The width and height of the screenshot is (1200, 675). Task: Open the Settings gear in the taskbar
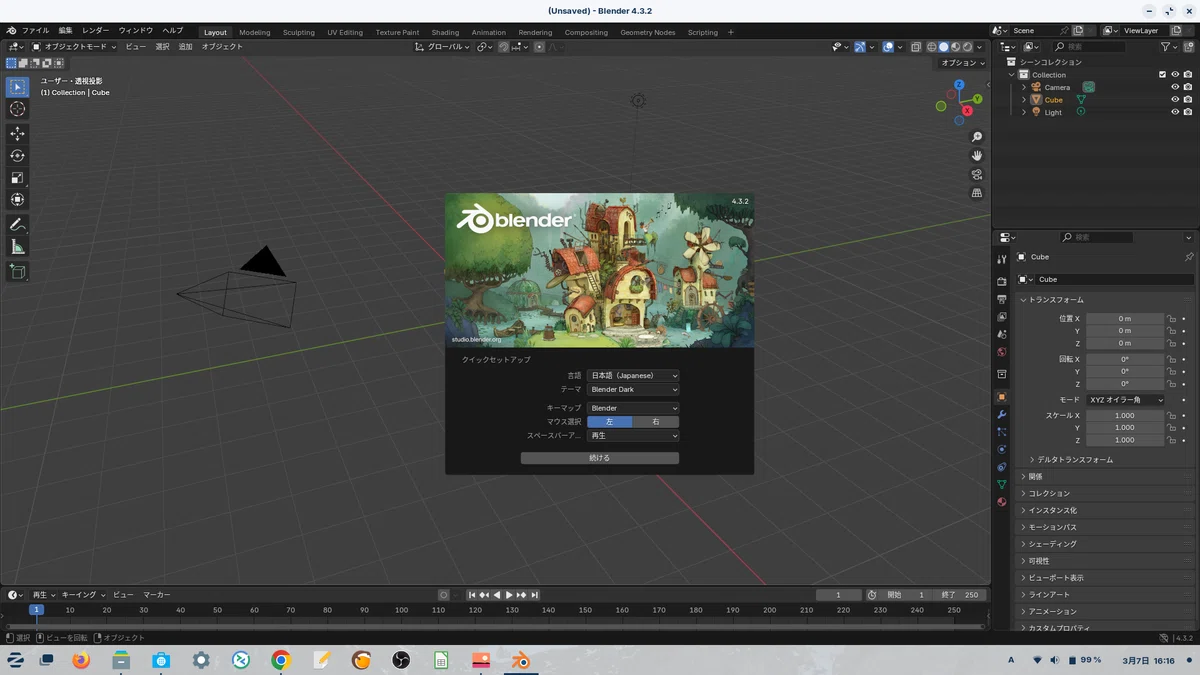tap(201, 660)
